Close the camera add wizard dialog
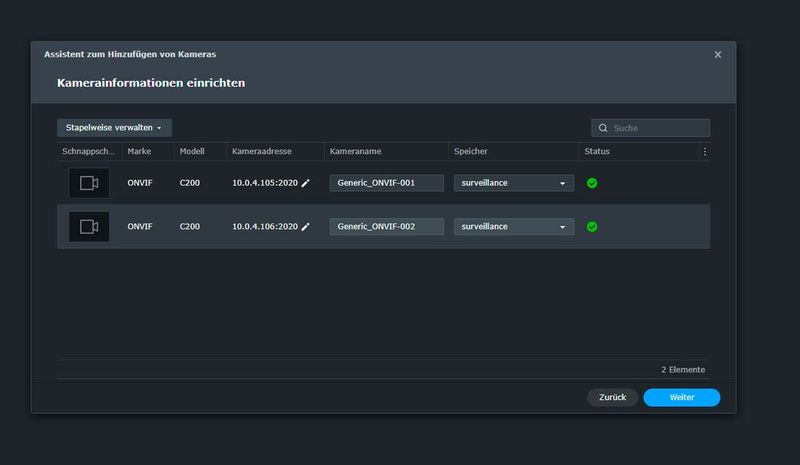Image resolution: width=800 pixels, height=465 pixels. [717, 55]
